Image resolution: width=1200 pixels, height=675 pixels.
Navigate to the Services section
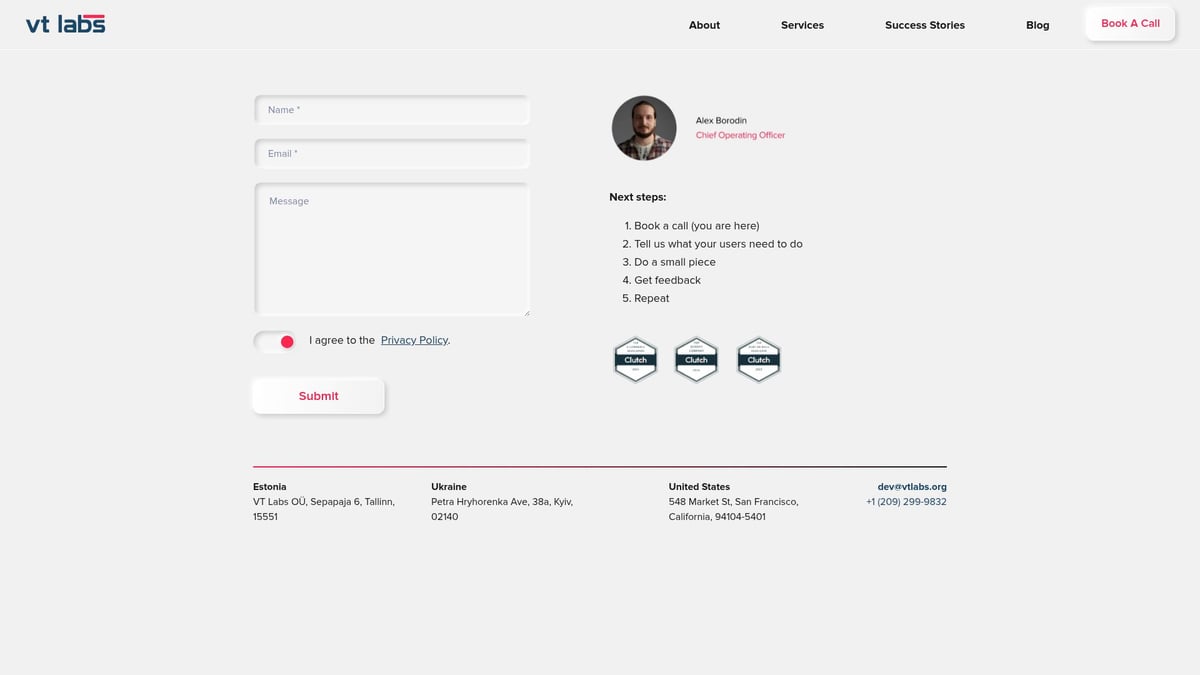click(802, 25)
